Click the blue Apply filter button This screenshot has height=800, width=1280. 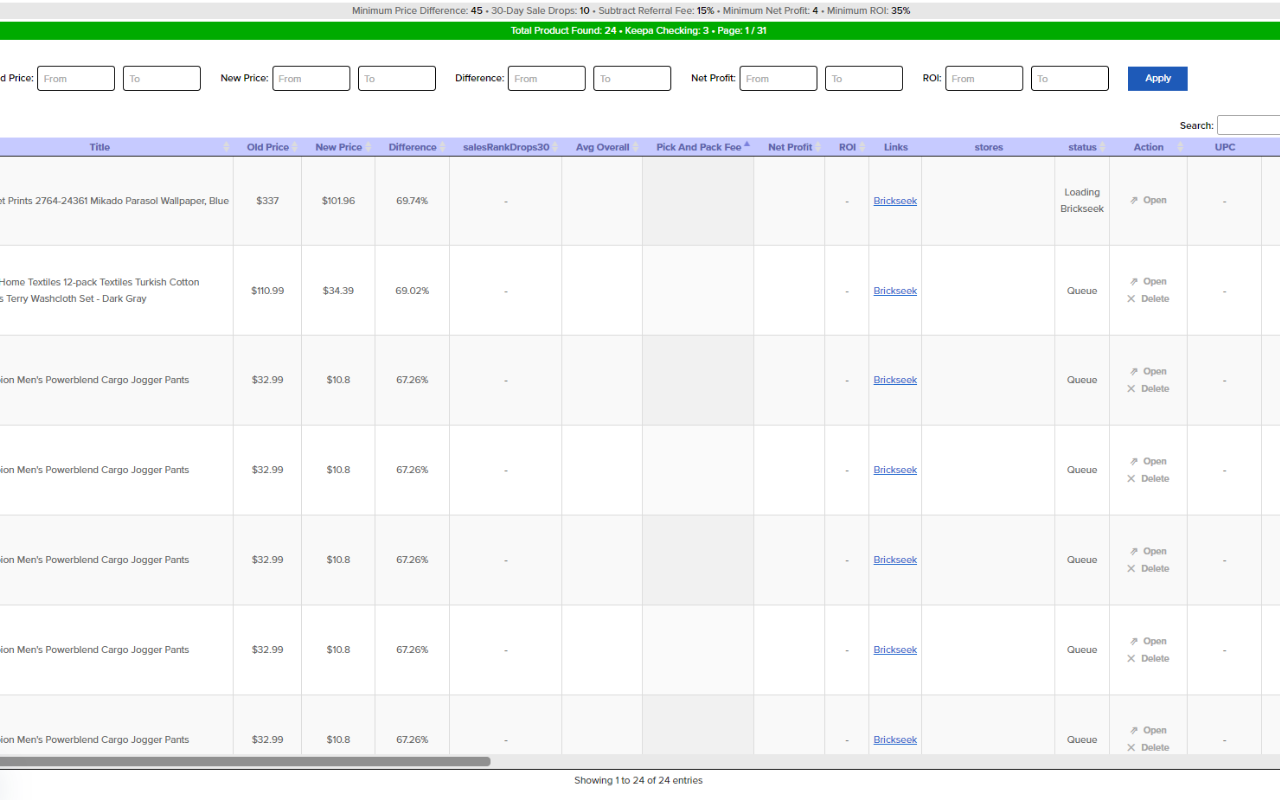click(x=1157, y=78)
